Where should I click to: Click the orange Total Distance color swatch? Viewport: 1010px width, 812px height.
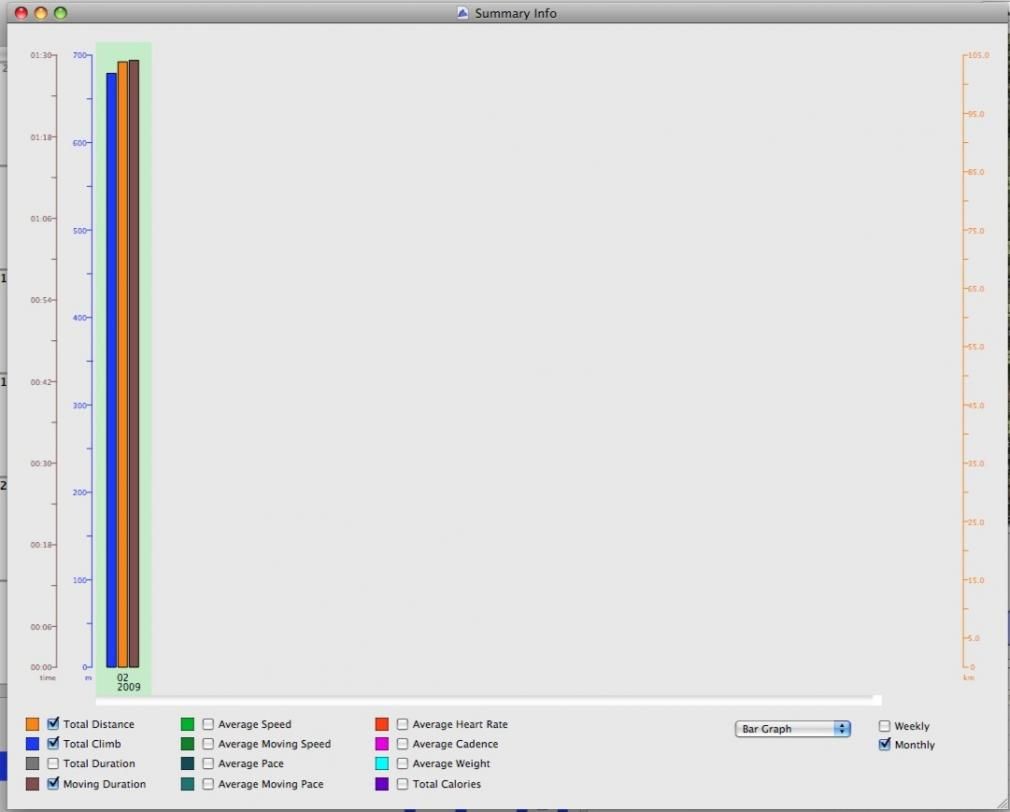pyautogui.click(x=32, y=724)
